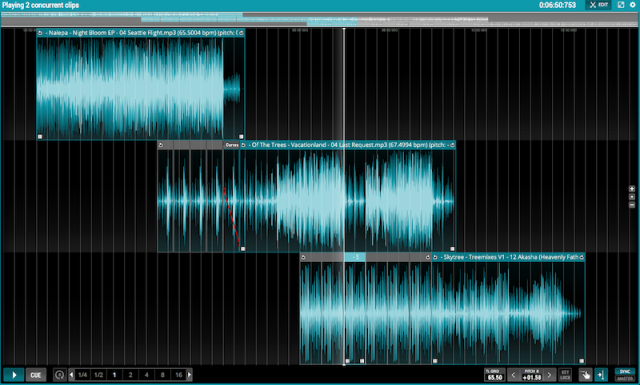Click the loop icon before Of The Trees title
The width and height of the screenshot is (640, 385).
[243, 145]
